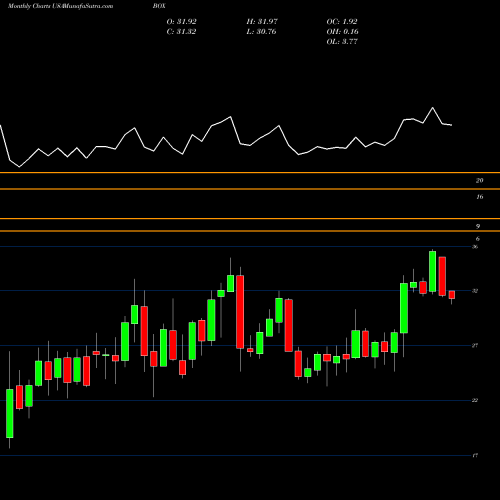Click the 9 level label on the orange scale

478,226
